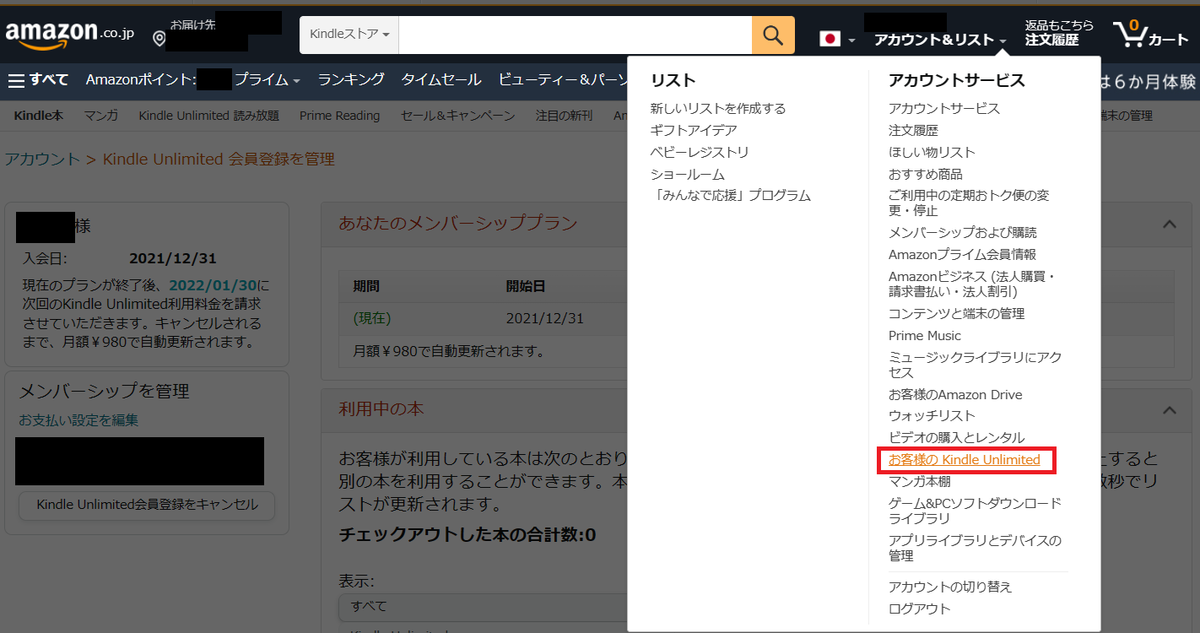Viewport: 1200px width, 633px height.
Task: Open ビデオの購入とレンタル menu entry
Action: click(x=957, y=437)
